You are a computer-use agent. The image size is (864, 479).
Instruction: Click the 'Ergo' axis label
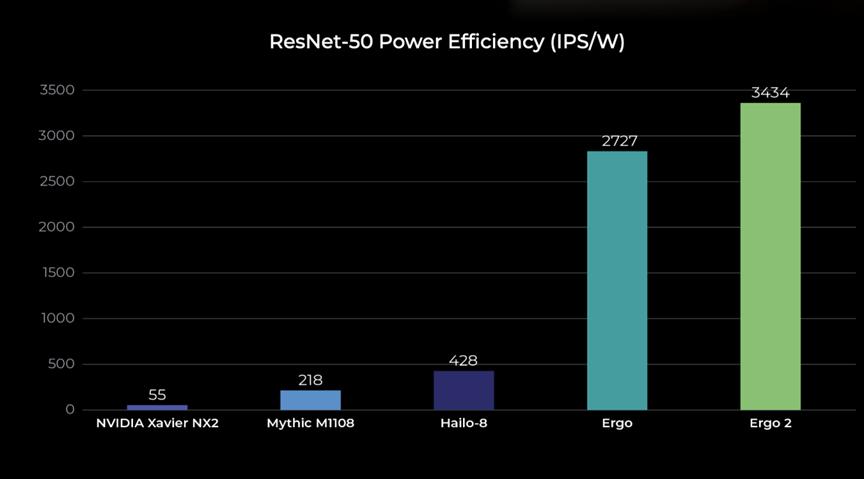[617, 424]
